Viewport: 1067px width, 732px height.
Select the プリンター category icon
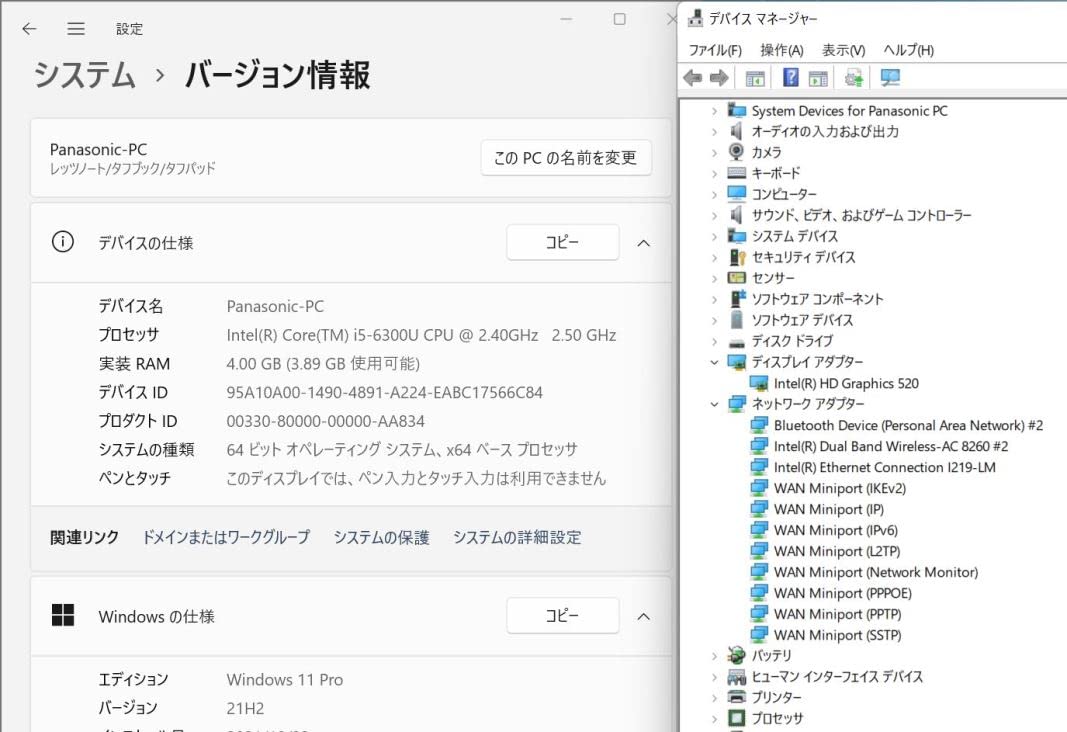click(x=736, y=697)
